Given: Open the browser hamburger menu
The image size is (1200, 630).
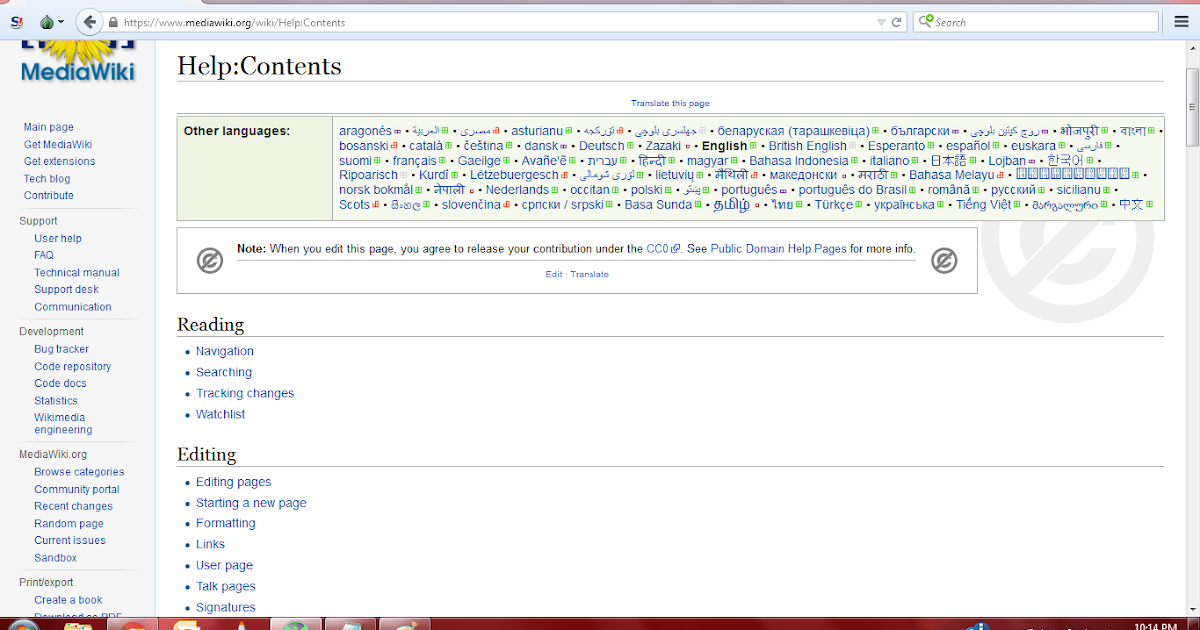Looking at the screenshot, I should coord(1179,22).
